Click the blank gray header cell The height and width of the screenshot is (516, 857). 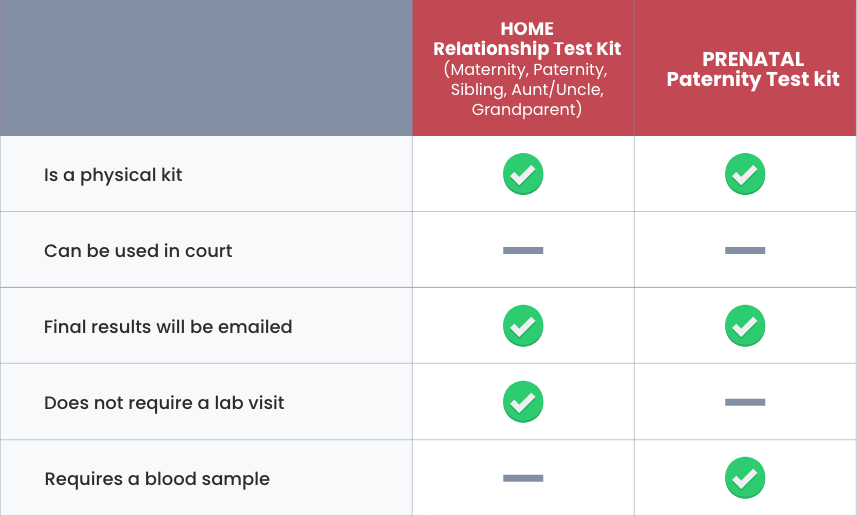tap(206, 68)
